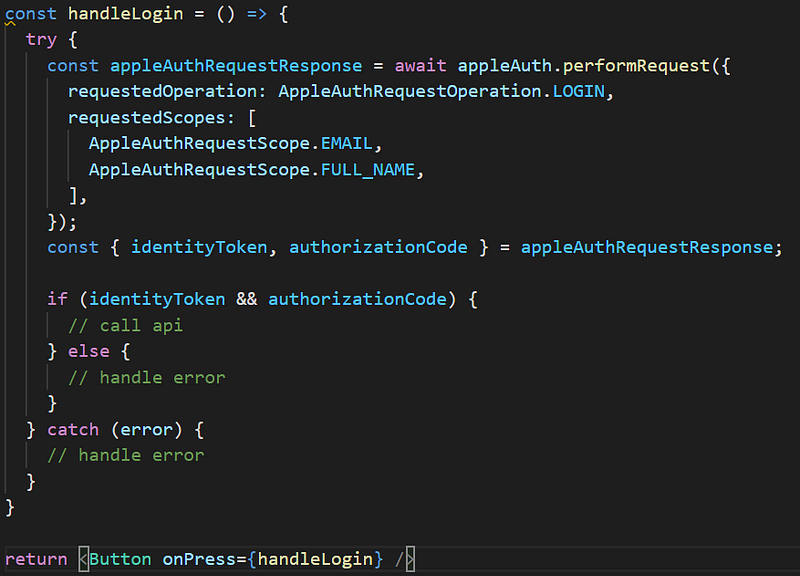Click the if keyword
This screenshot has width=800, height=576.
(57, 299)
